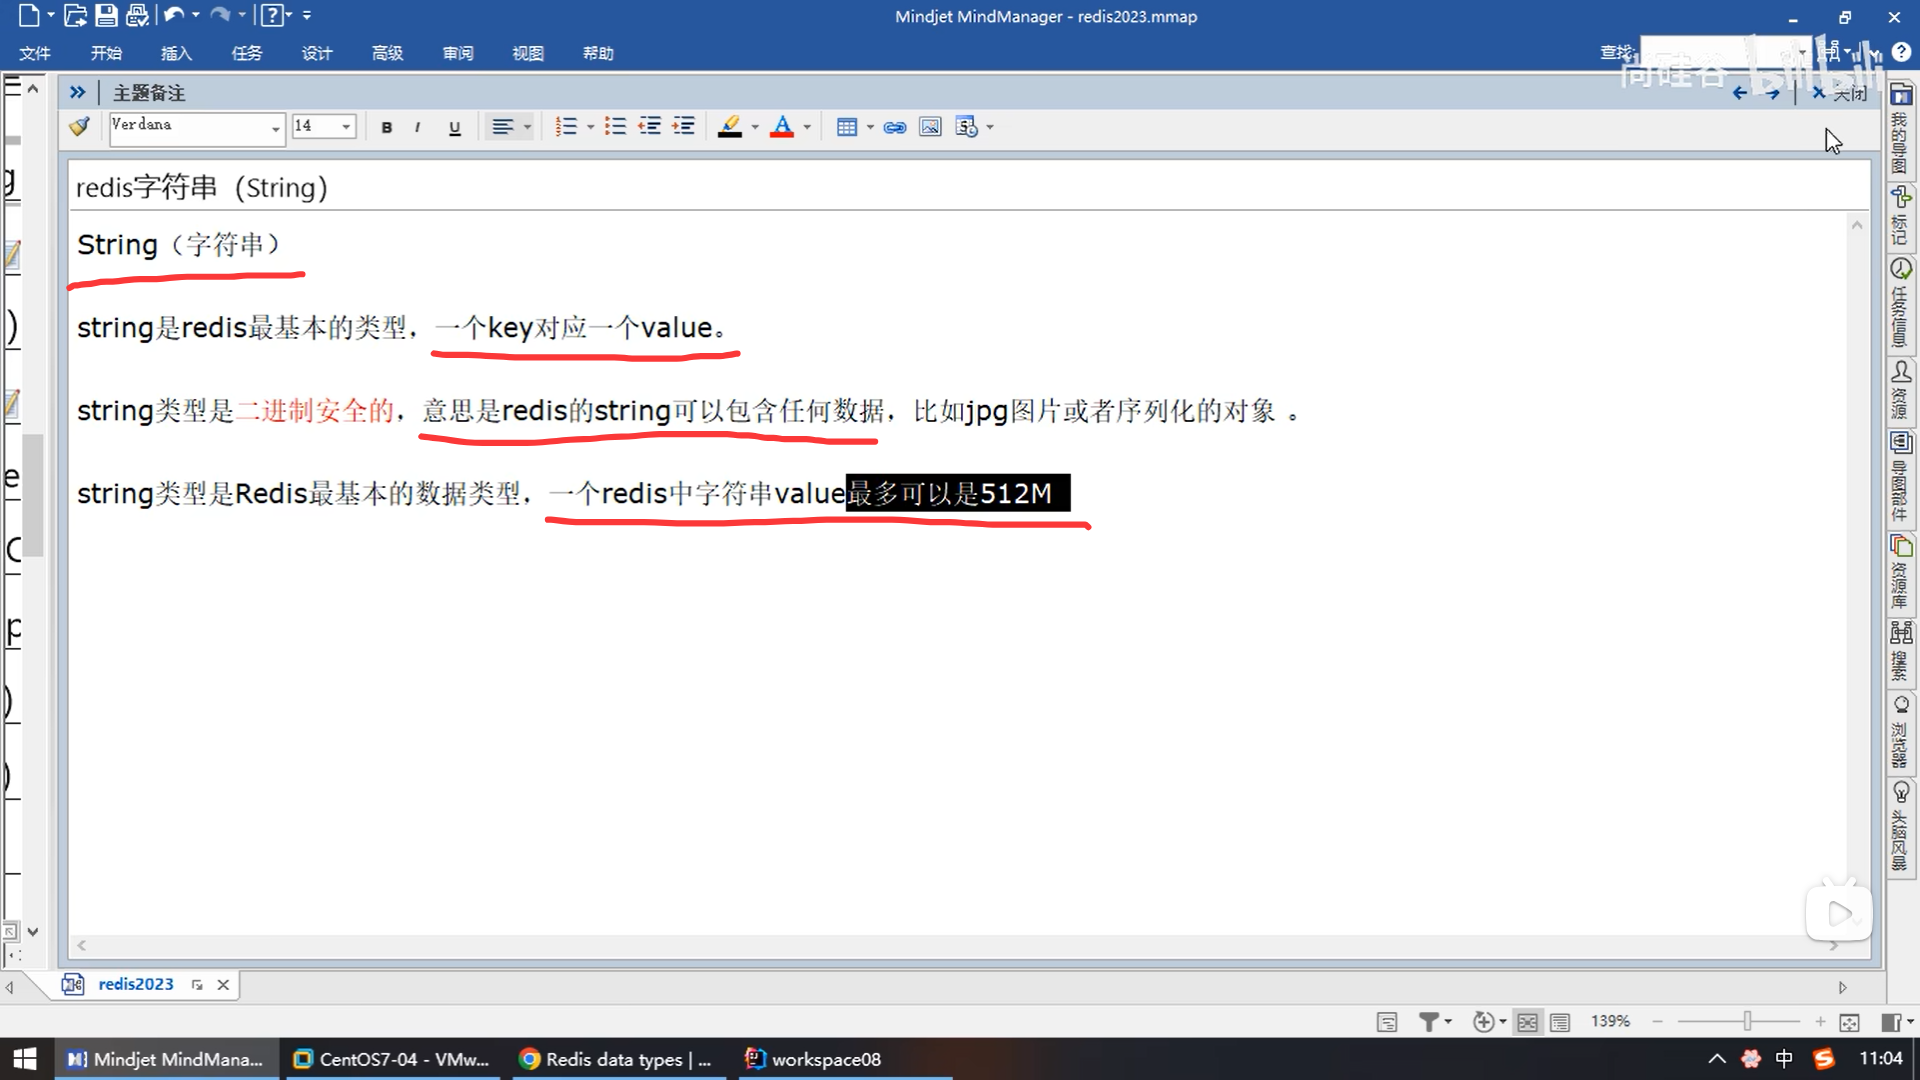Open the 插入 menu

coord(176,53)
